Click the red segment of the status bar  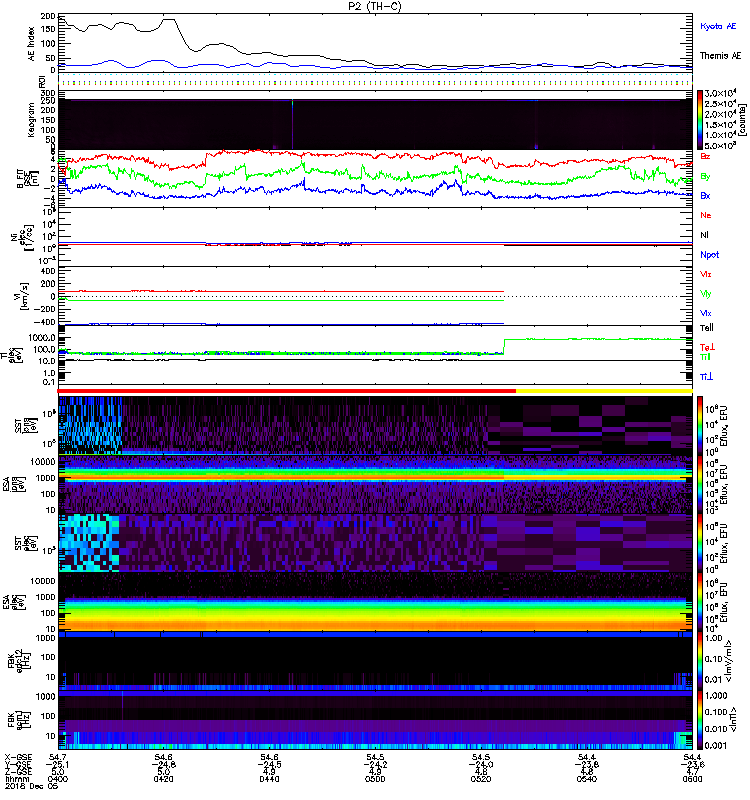pyautogui.click(x=287, y=391)
